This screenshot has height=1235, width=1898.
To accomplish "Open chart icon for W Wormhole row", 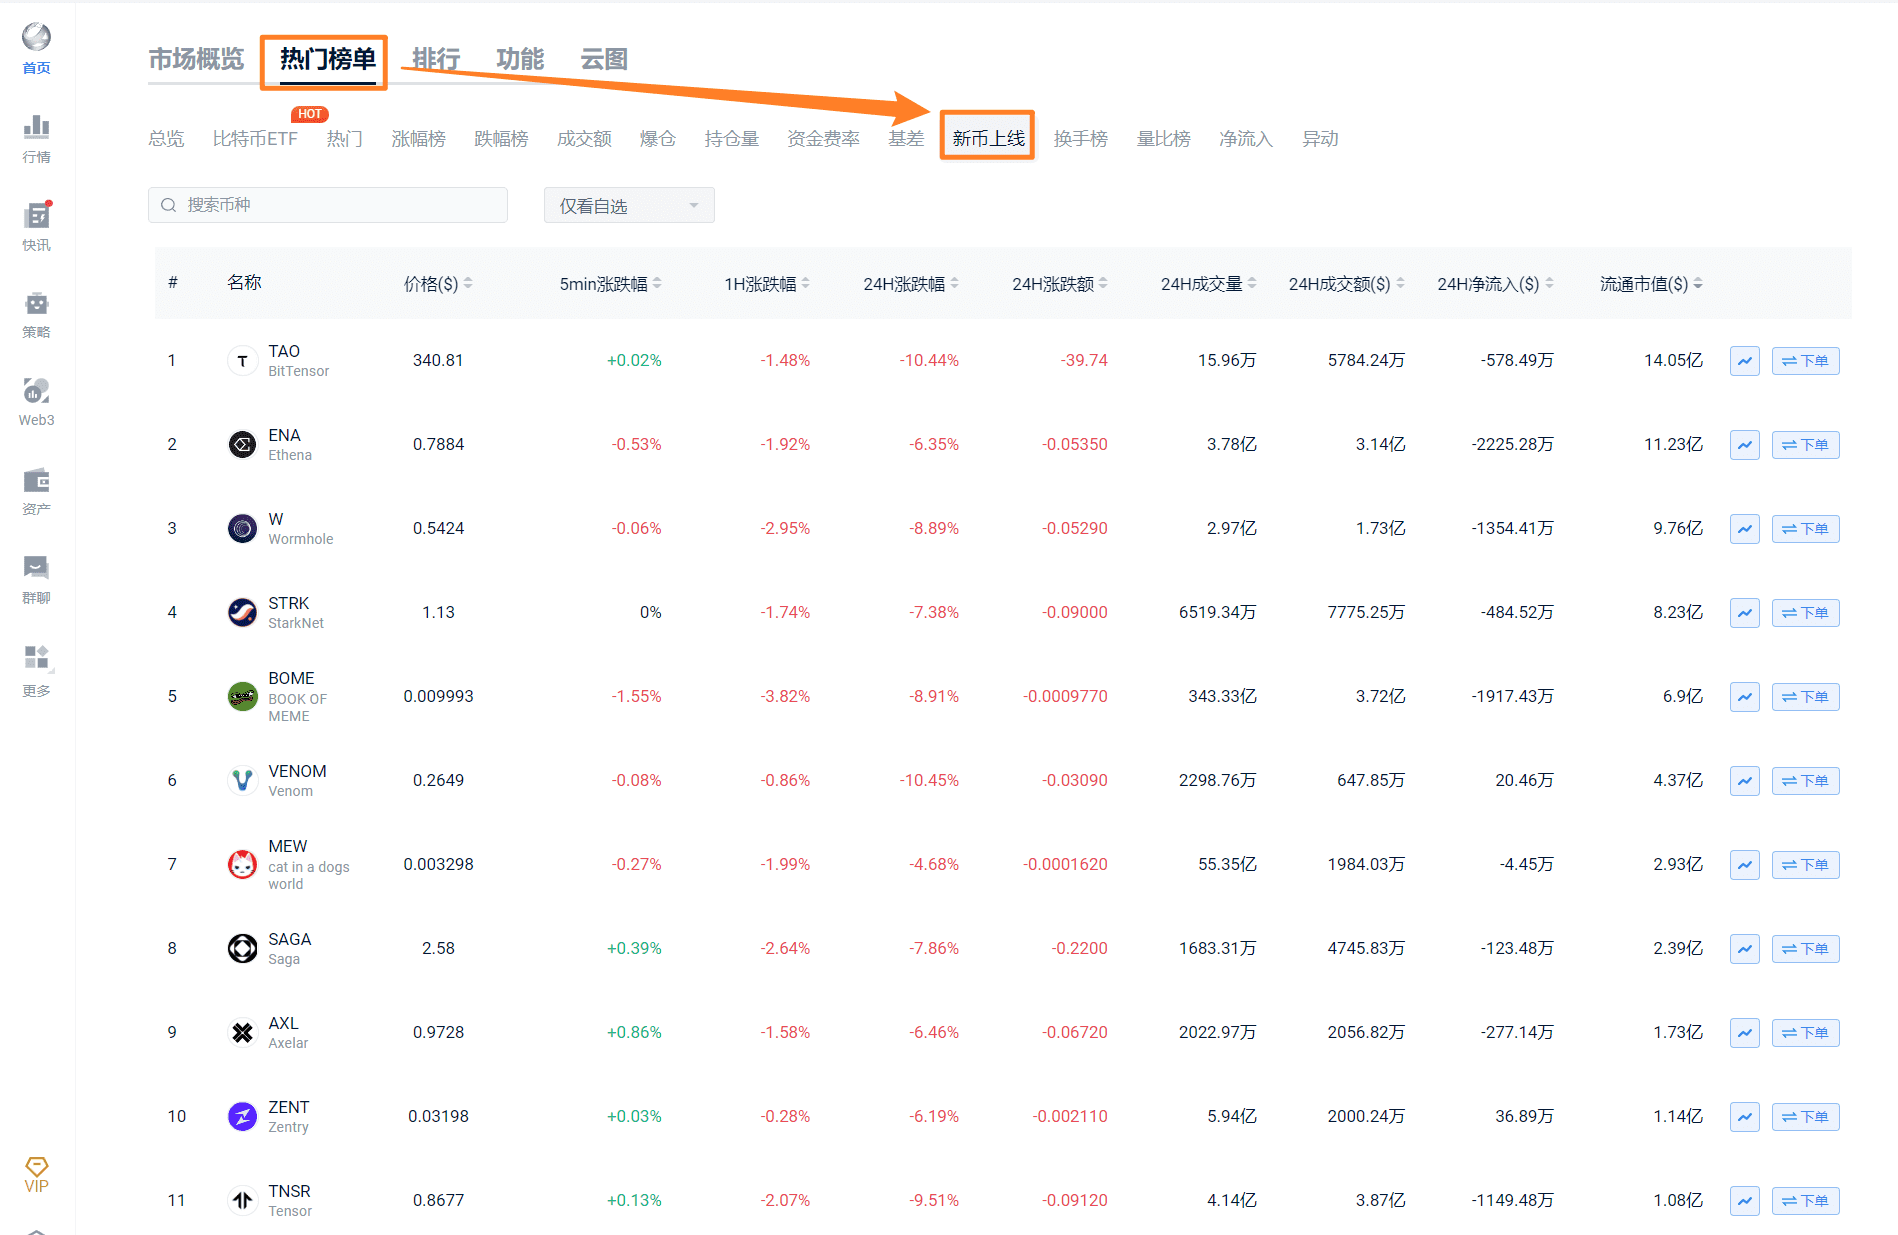I will click(1745, 529).
